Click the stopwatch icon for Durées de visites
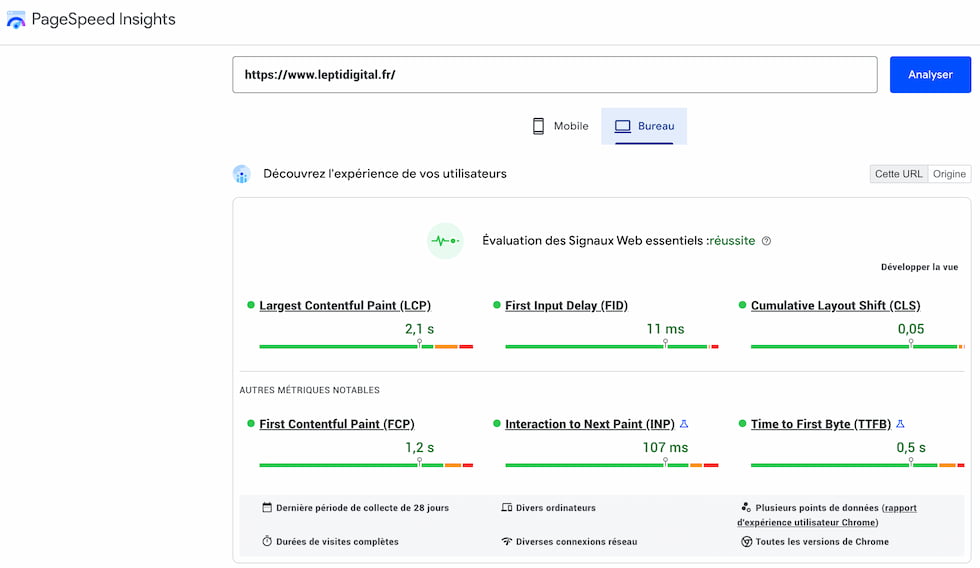Viewport: 980px width, 568px height. 267,541
